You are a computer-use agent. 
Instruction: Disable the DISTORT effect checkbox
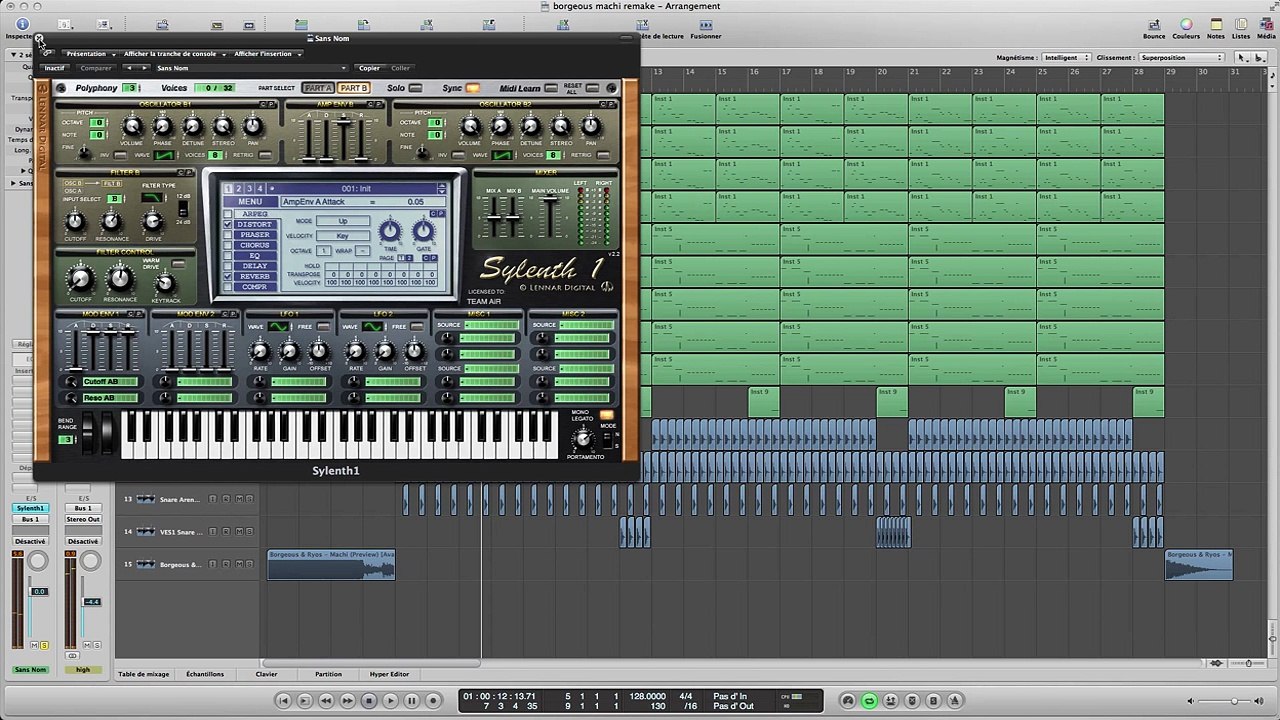(x=228, y=225)
